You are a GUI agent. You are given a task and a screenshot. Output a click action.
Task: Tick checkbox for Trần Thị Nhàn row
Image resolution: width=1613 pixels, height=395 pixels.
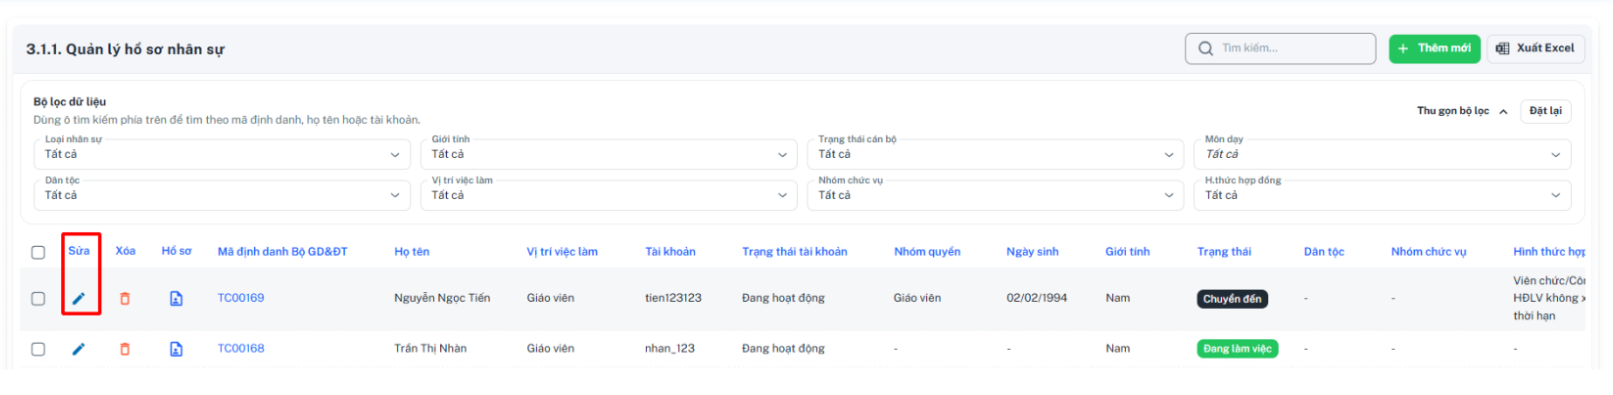click(38, 349)
